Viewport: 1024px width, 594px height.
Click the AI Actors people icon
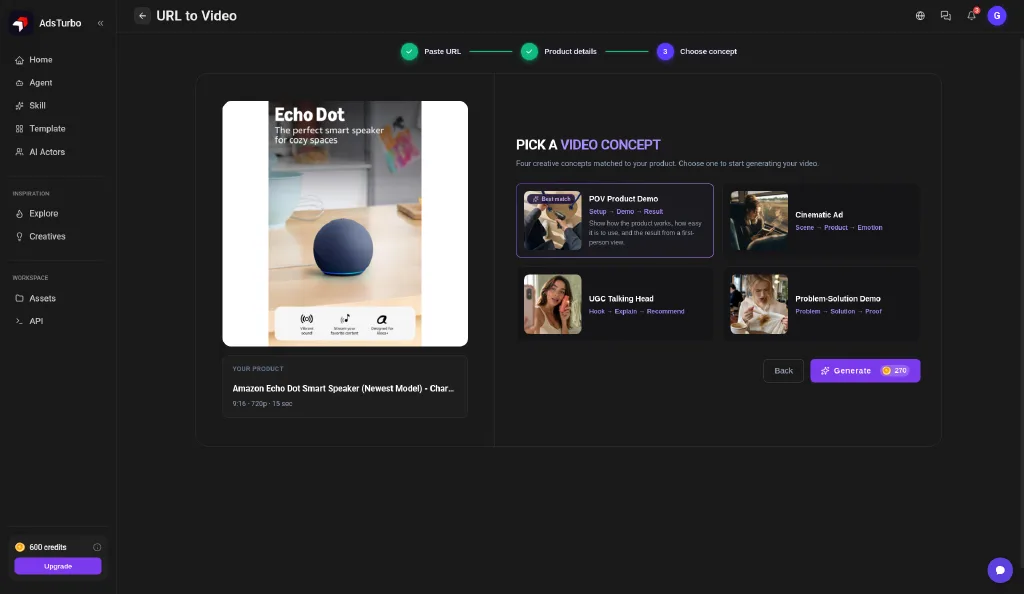20,152
